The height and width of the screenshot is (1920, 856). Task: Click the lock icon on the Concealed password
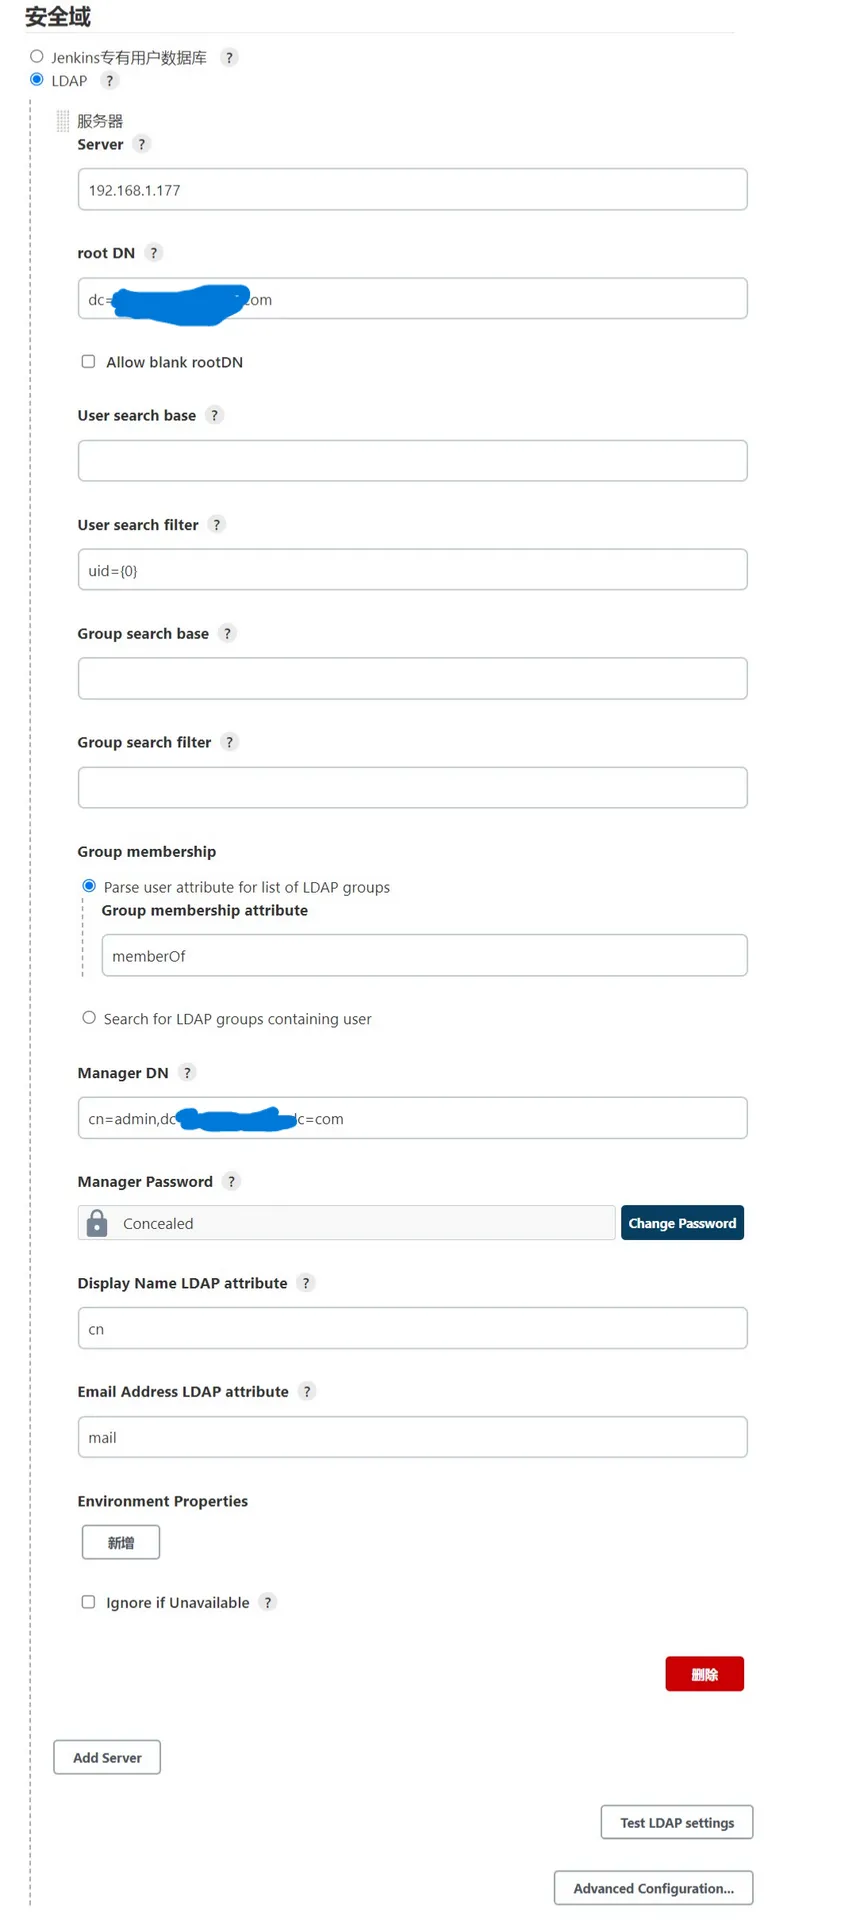tap(96, 1222)
